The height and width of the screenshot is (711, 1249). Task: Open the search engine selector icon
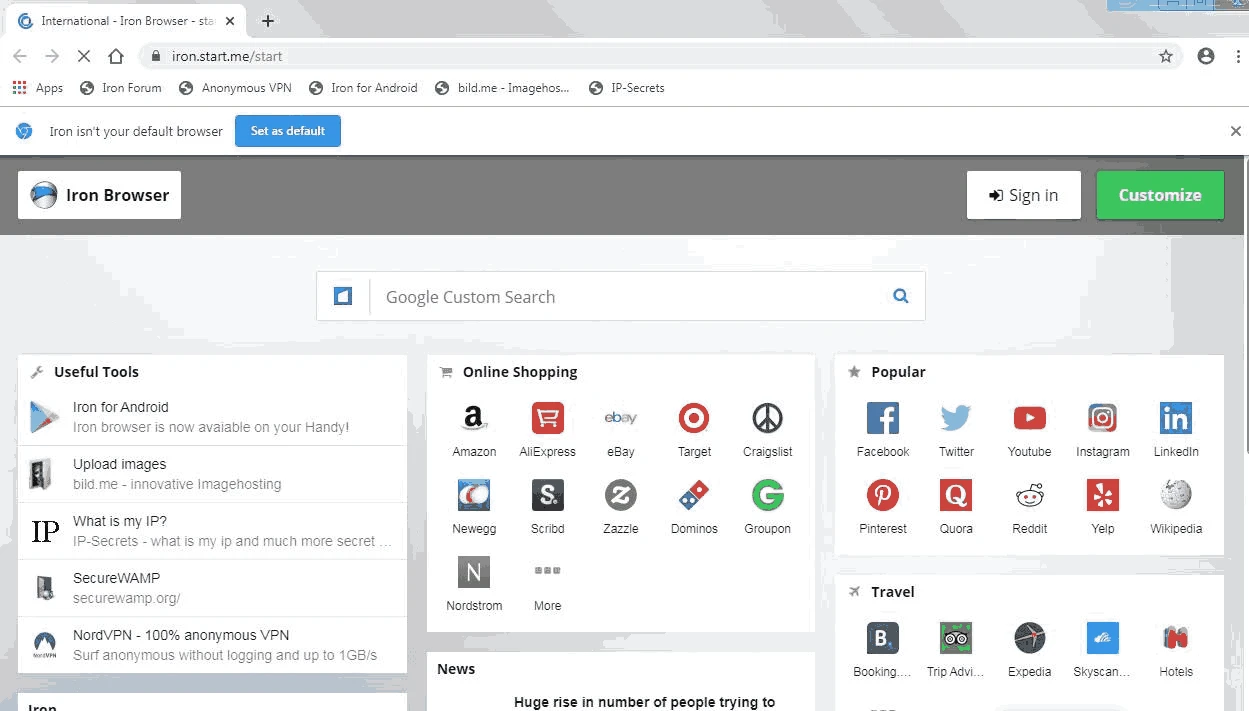click(x=343, y=296)
